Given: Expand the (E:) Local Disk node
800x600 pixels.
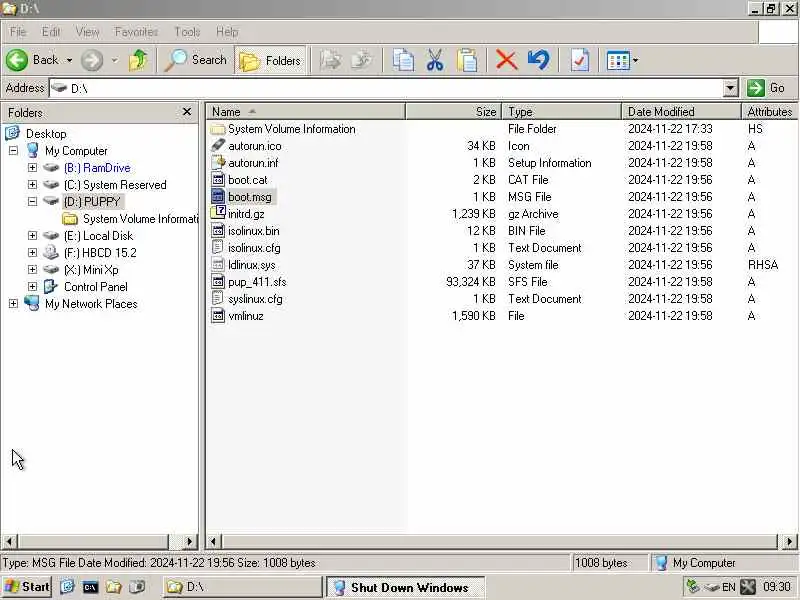Looking at the screenshot, I should (32, 235).
